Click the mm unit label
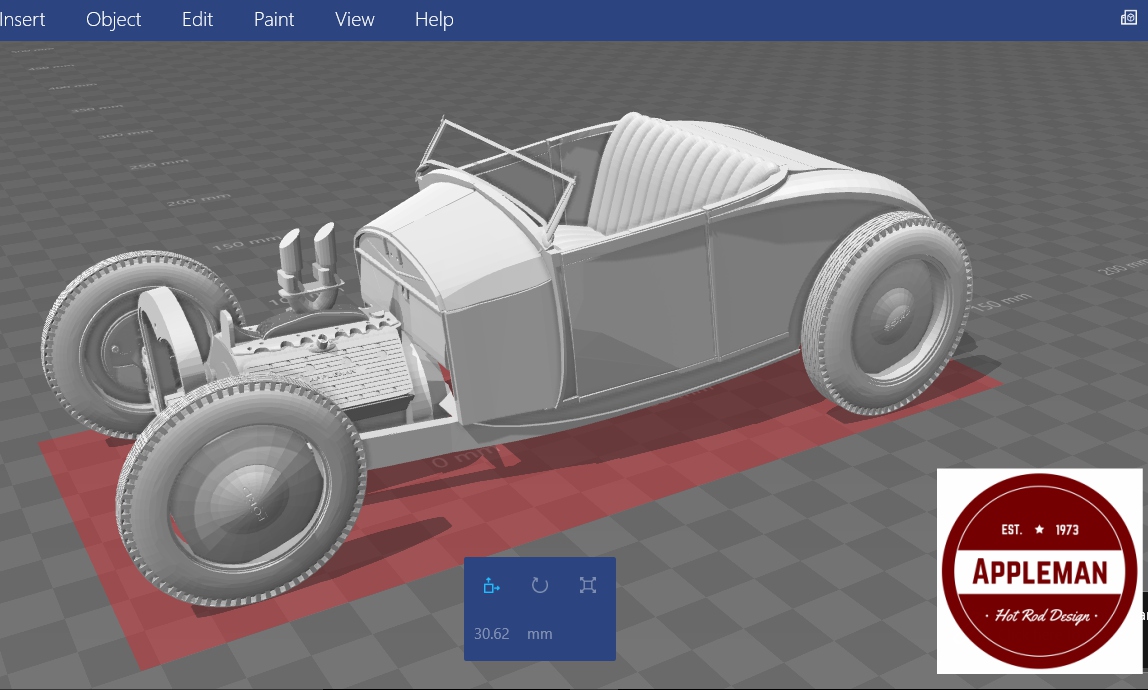The width and height of the screenshot is (1148, 690). click(540, 634)
